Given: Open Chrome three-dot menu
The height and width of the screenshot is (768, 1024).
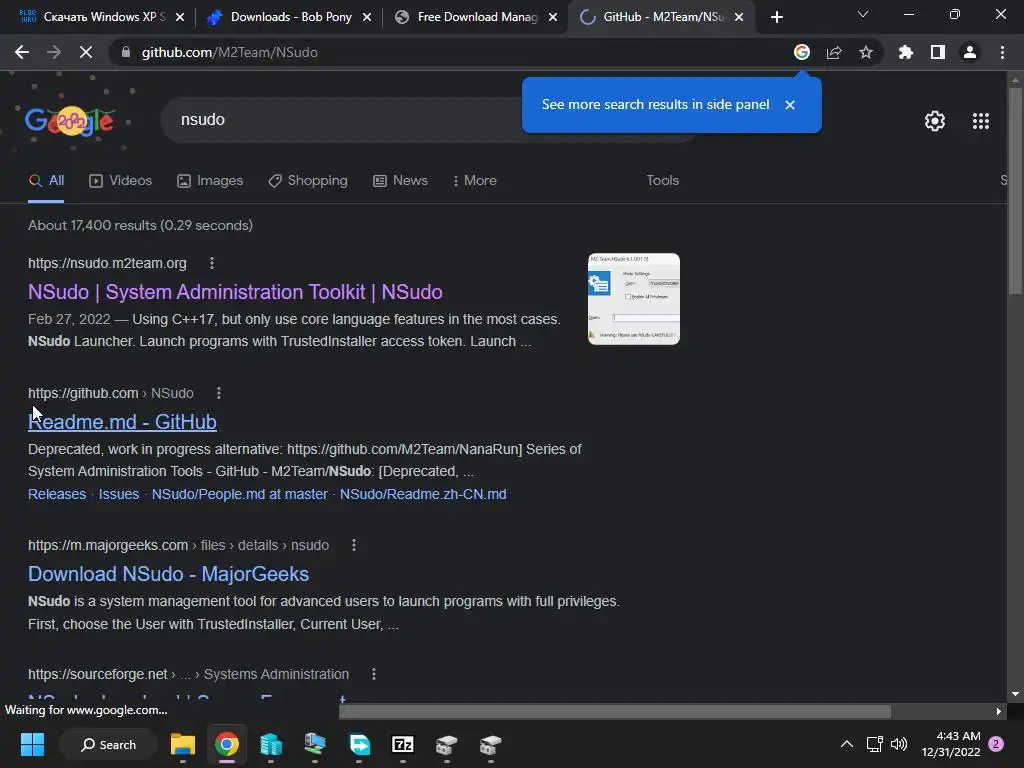Looking at the screenshot, I should coord(1002,52).
